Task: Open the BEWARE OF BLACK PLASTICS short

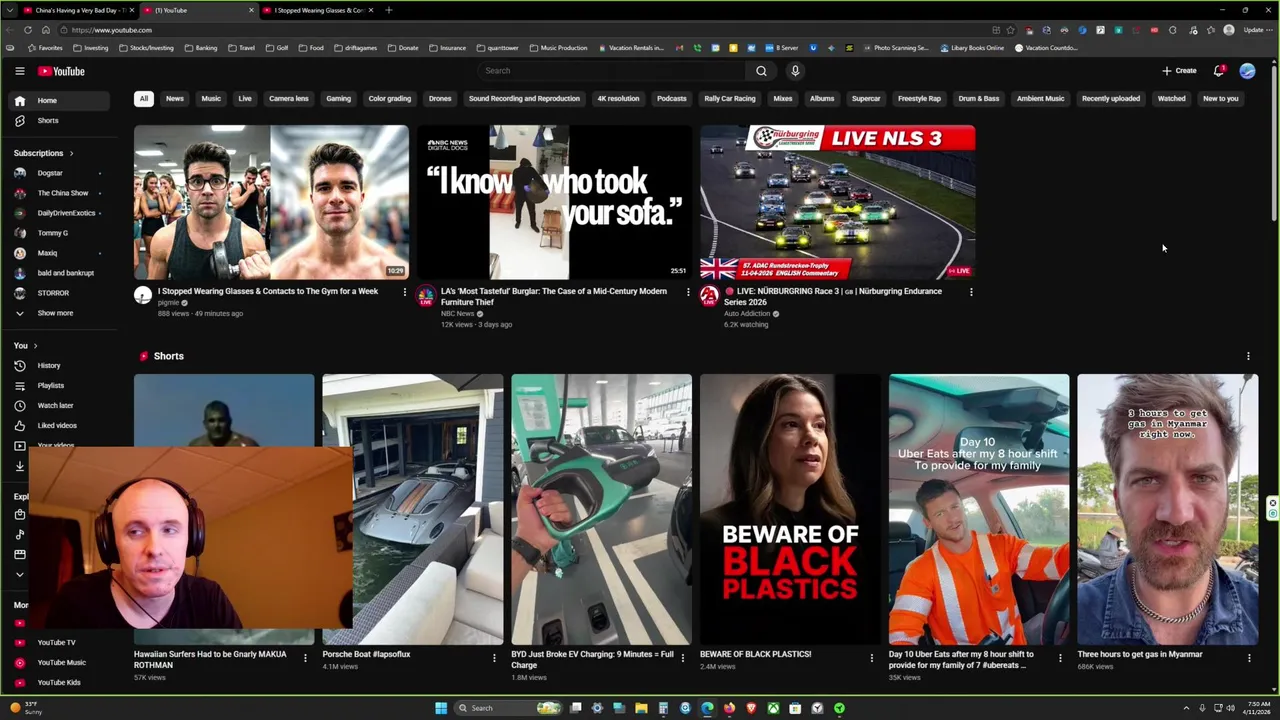Action: 790,510
